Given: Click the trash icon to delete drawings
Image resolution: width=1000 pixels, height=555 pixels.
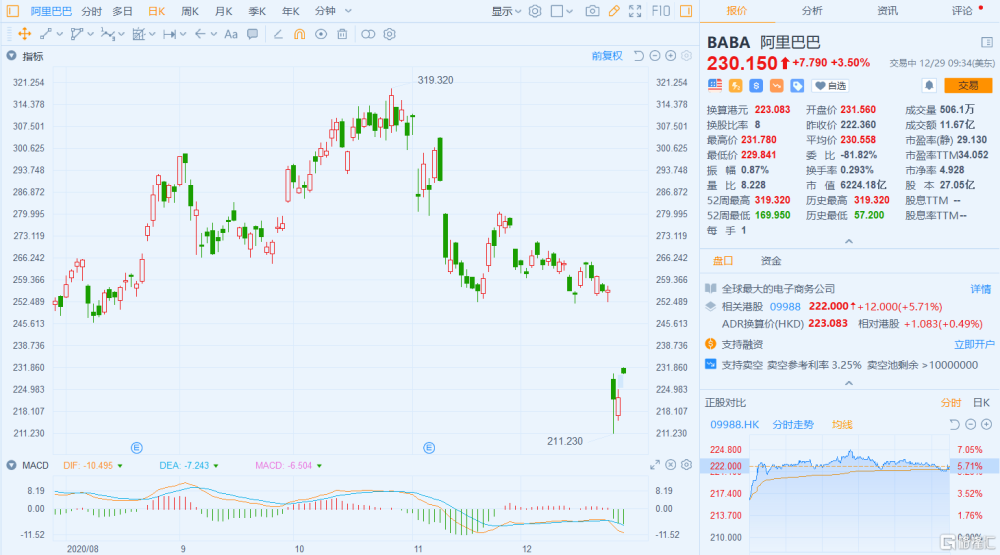Looking at the screenshot, I should (342, 34).
